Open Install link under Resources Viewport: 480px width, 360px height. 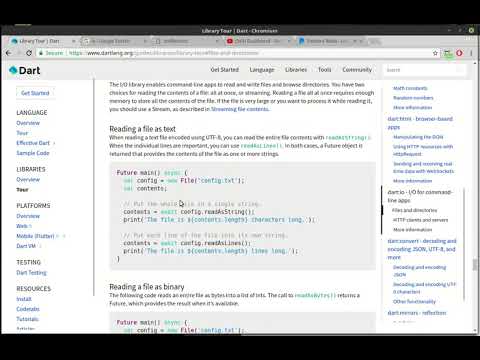tap(24, 299)
